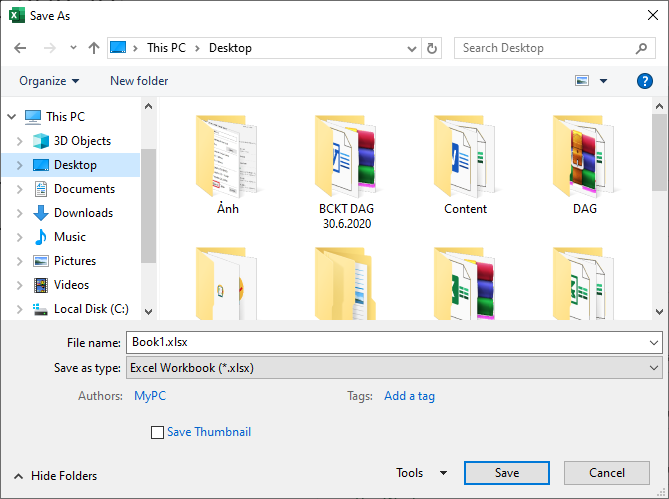Open the Help question mark button

click(645, 81)
